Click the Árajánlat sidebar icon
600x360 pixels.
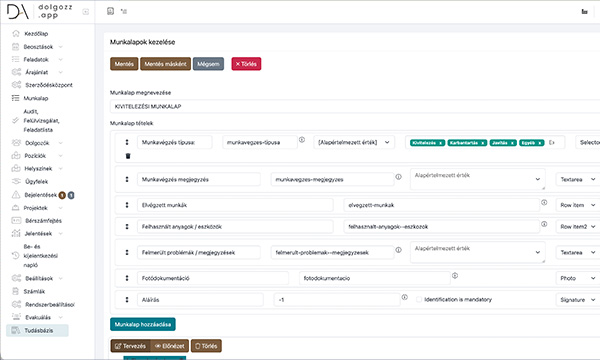(16, 72)
